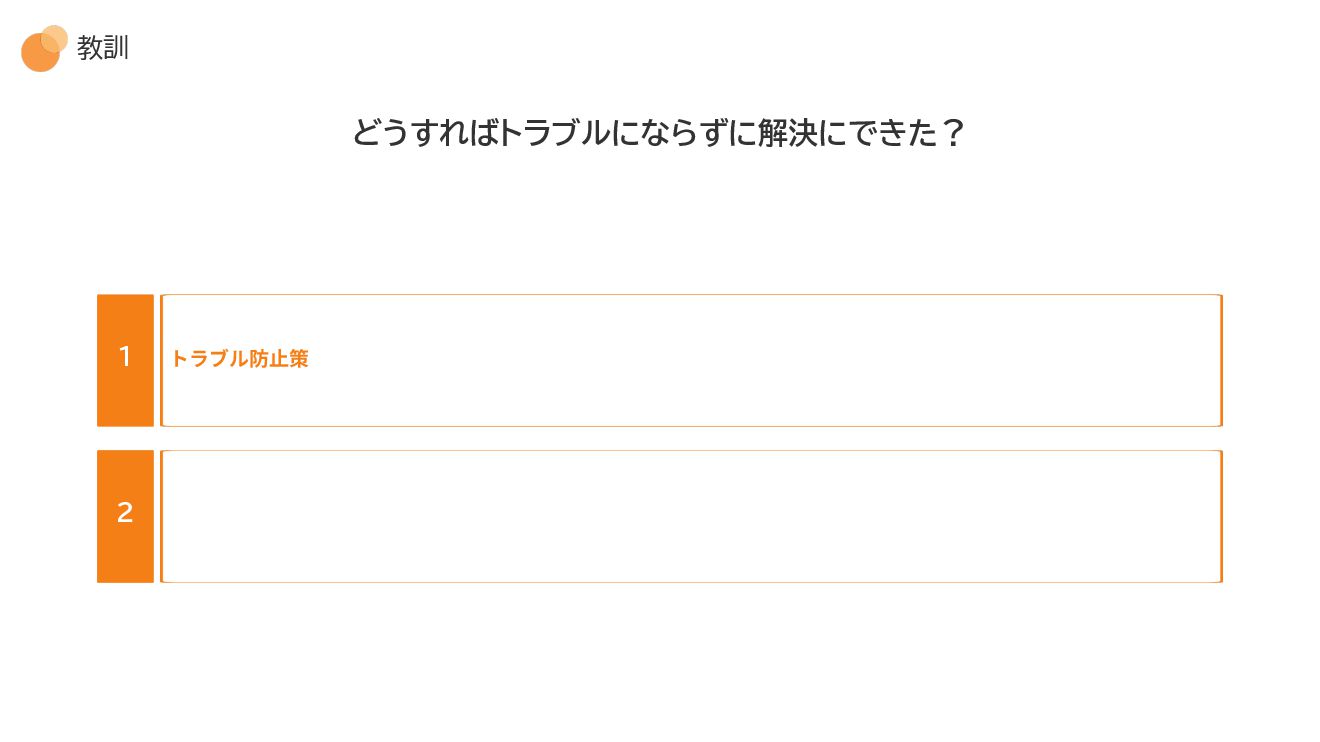
Task: Click the left border line of box one
Action: pyautogui.click(x=162, y=360)
